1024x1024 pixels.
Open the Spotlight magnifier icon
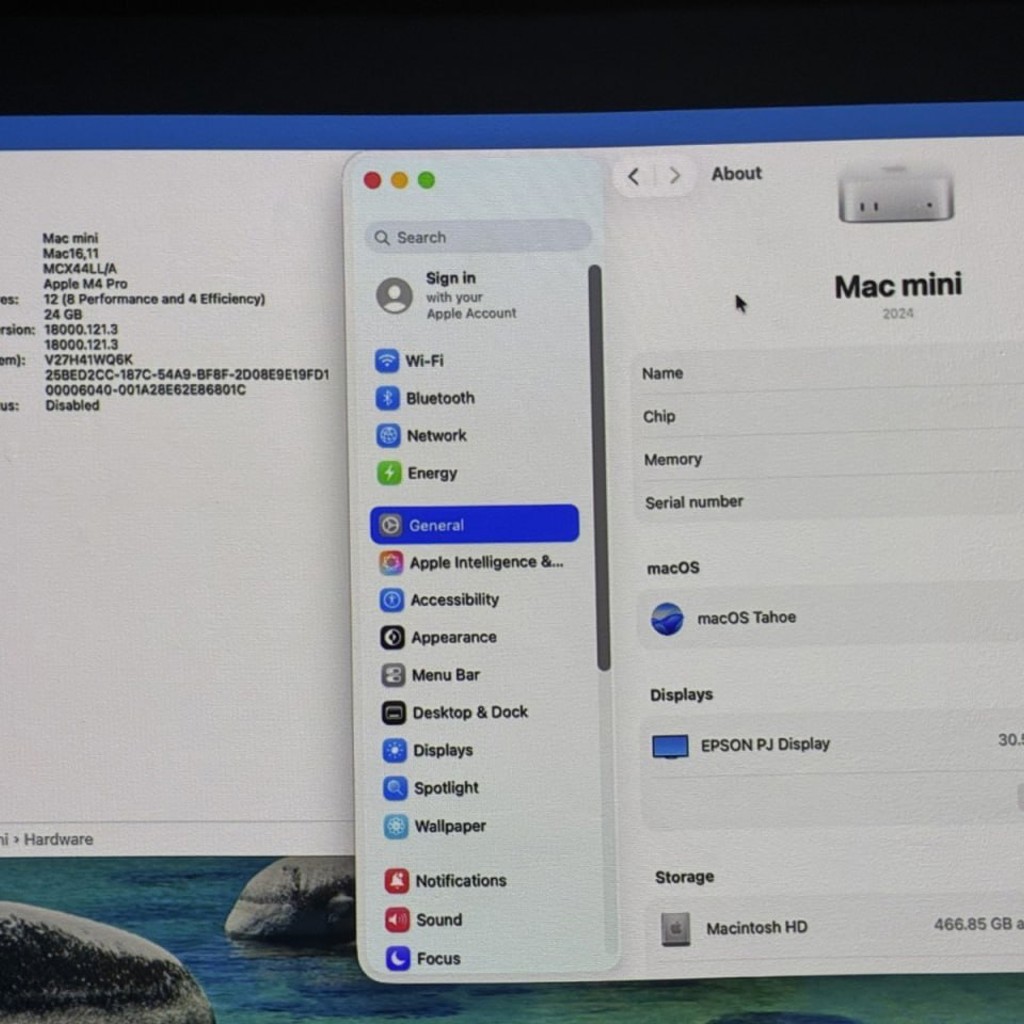coord(395,788)
